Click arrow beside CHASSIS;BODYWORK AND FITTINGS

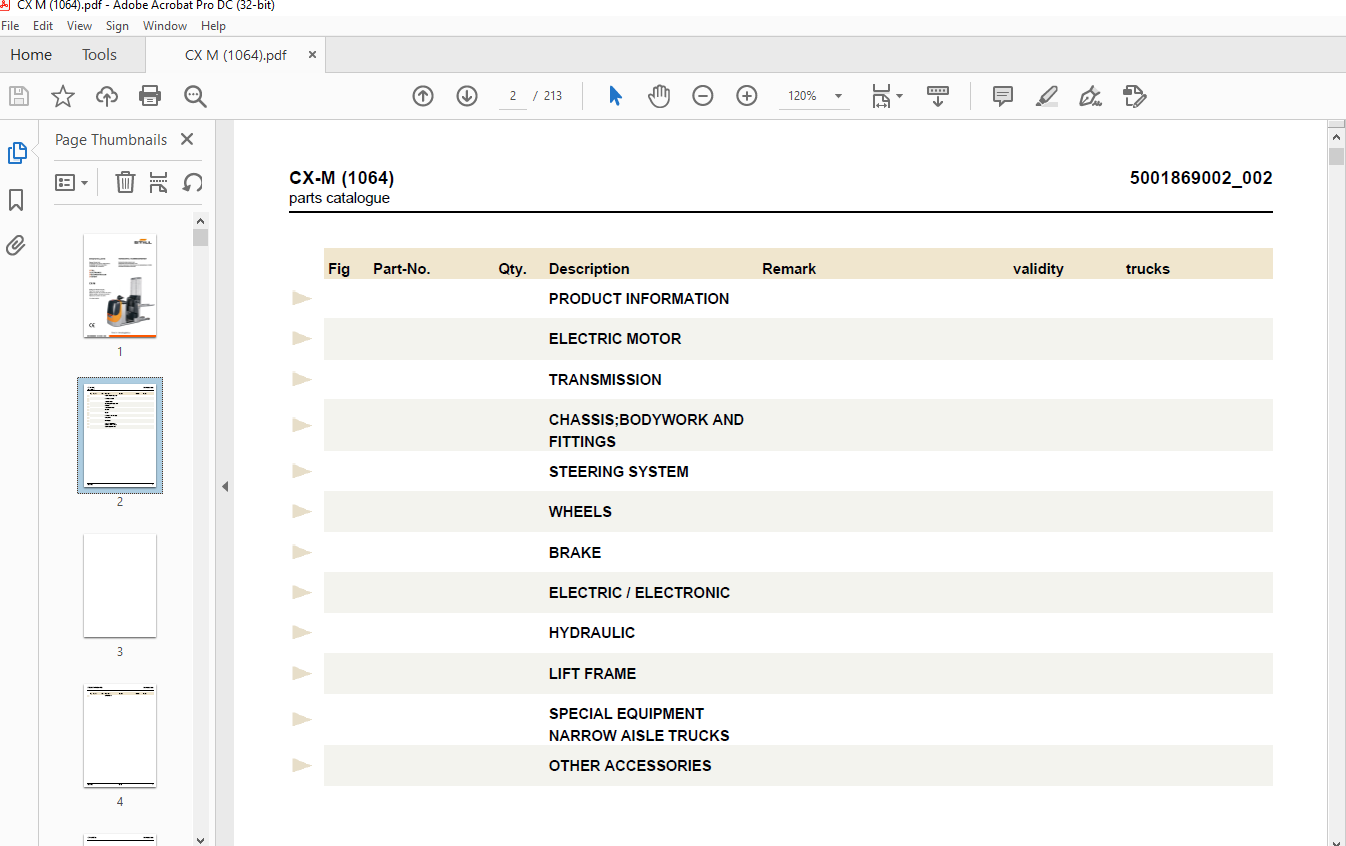[x=302, y=425]
